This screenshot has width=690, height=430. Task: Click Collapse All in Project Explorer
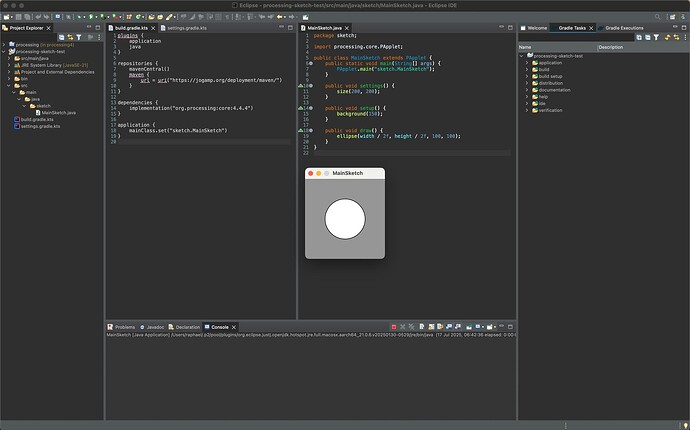click(x=62, y=37)
